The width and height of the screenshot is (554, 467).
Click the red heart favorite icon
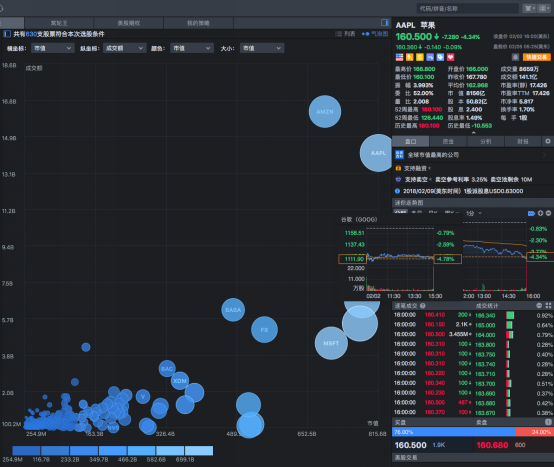click(450, 57)
